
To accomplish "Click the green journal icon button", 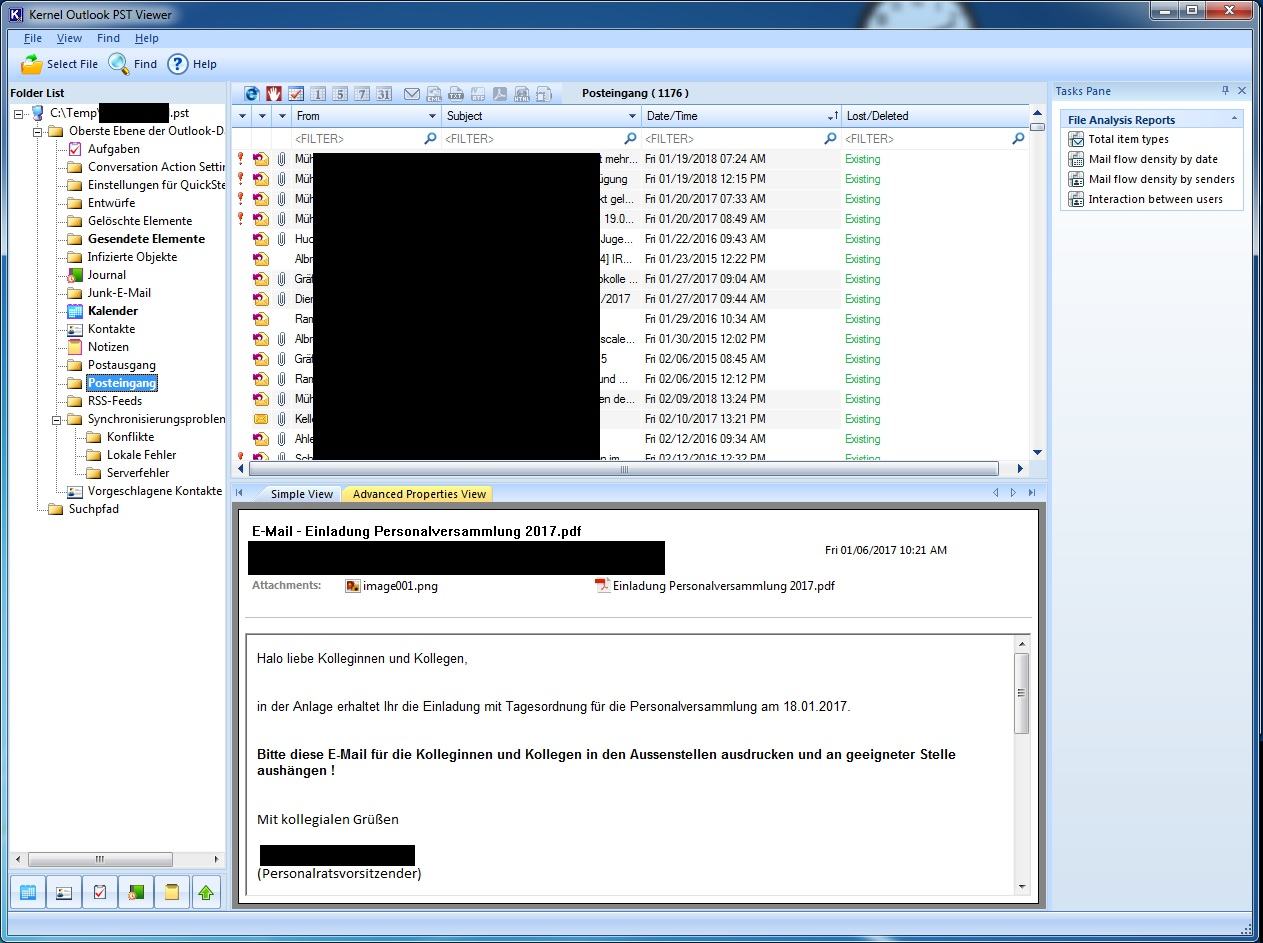I will click(x=136, y=892).
